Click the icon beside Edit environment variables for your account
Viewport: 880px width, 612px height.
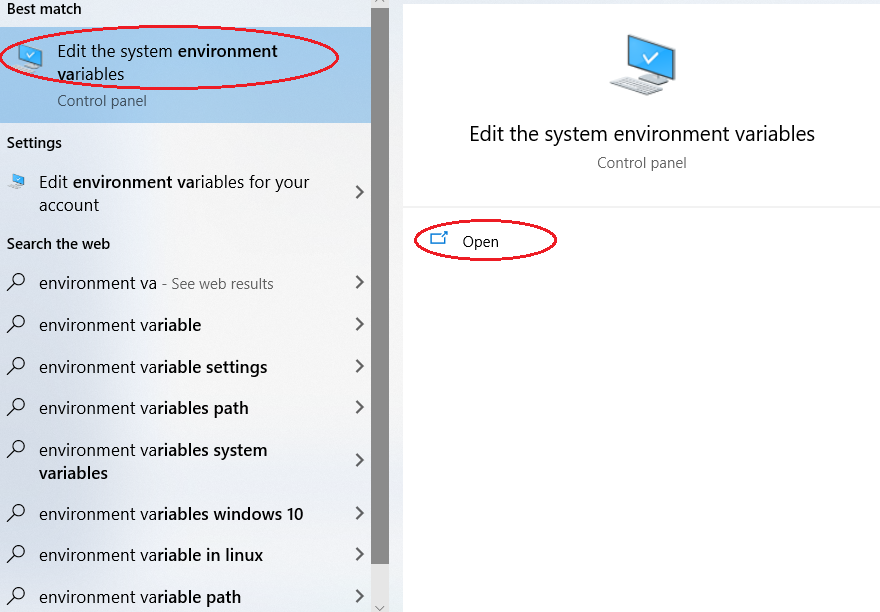pos(17,181)
